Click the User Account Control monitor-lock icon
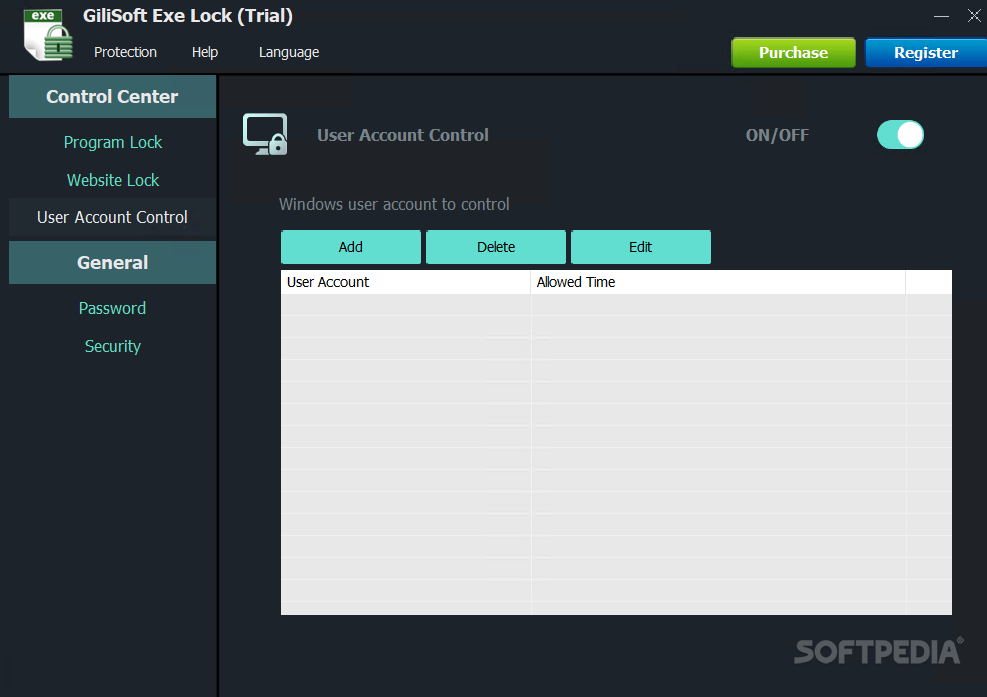Image resolution: width=987 pixels, height=697 pixels. coord(265,134)
